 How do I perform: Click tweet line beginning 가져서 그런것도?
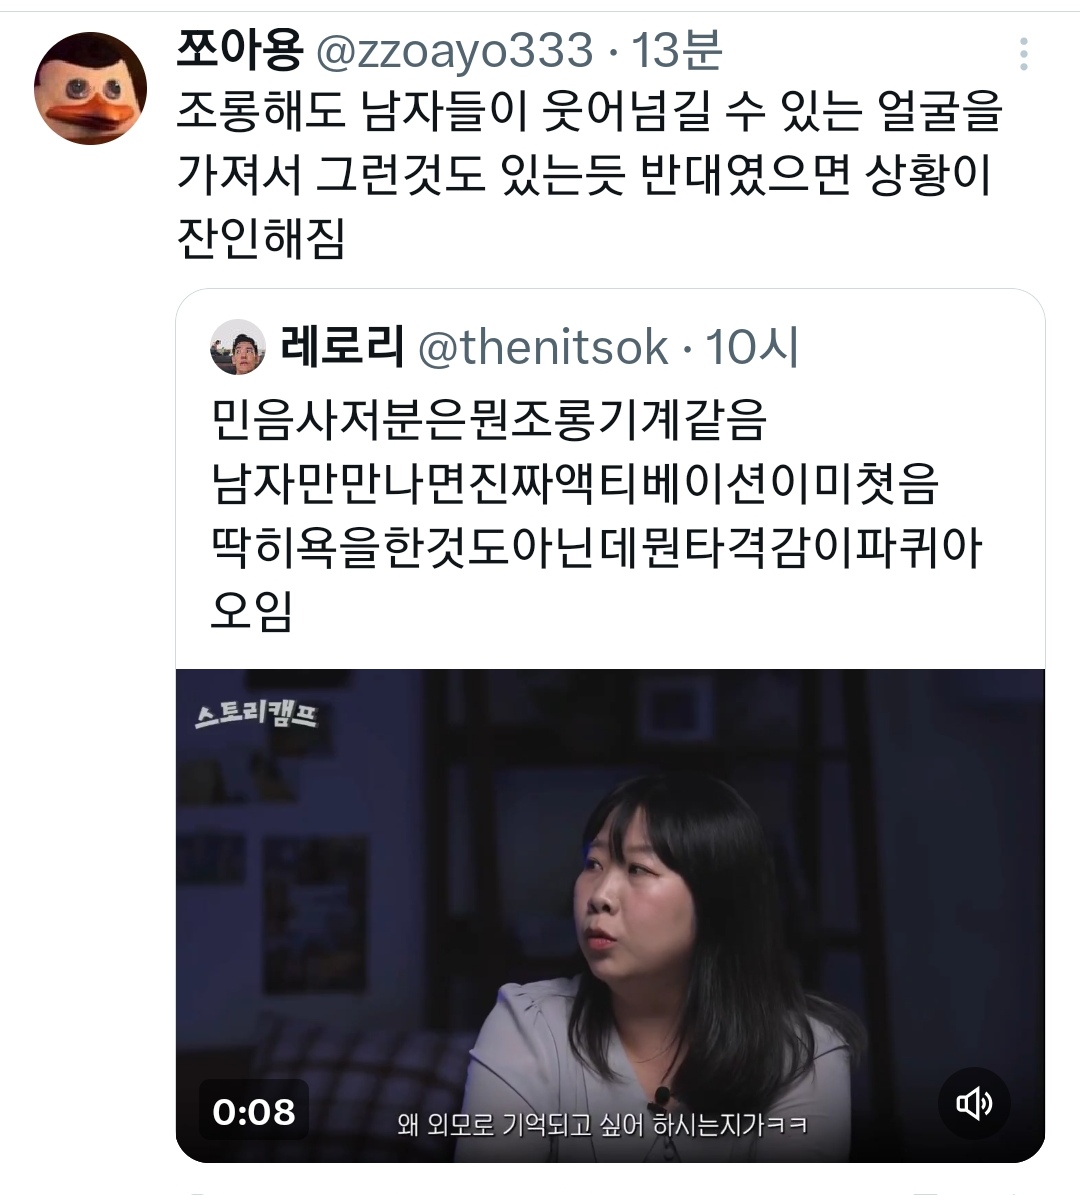[x=584, y=175]
